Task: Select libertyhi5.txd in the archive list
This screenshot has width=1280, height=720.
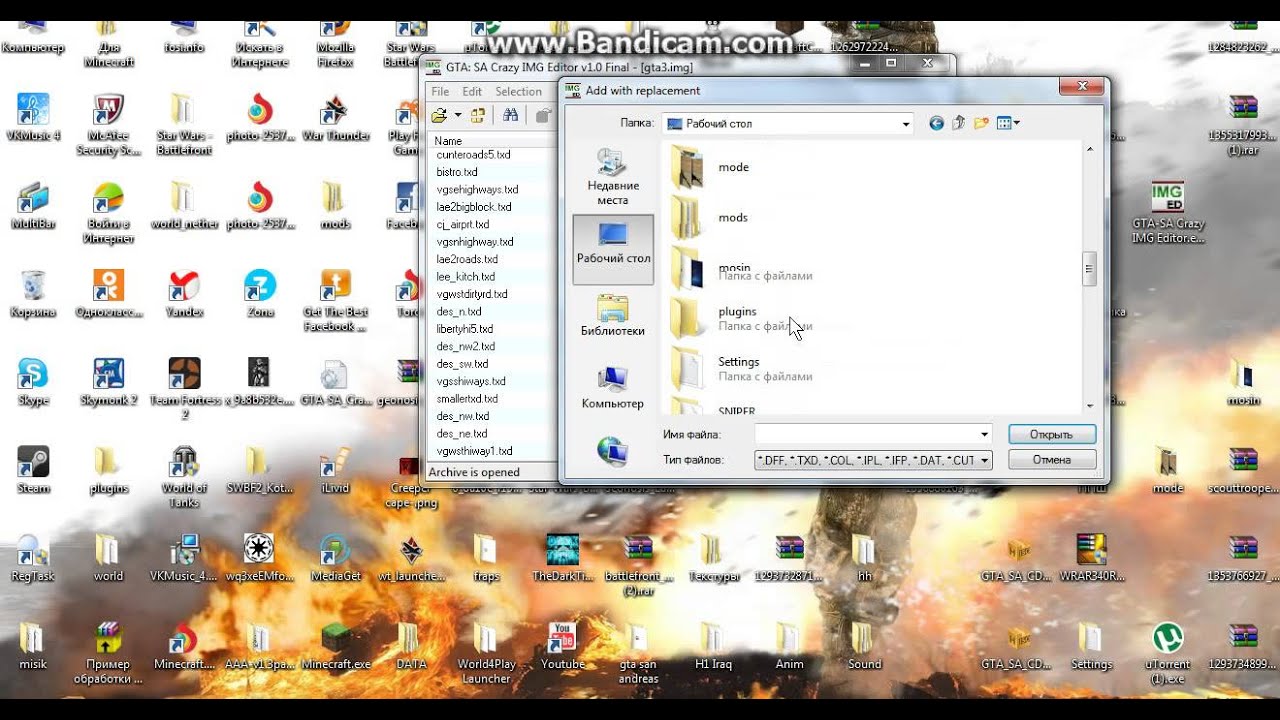Action: (x=465, y=329)
